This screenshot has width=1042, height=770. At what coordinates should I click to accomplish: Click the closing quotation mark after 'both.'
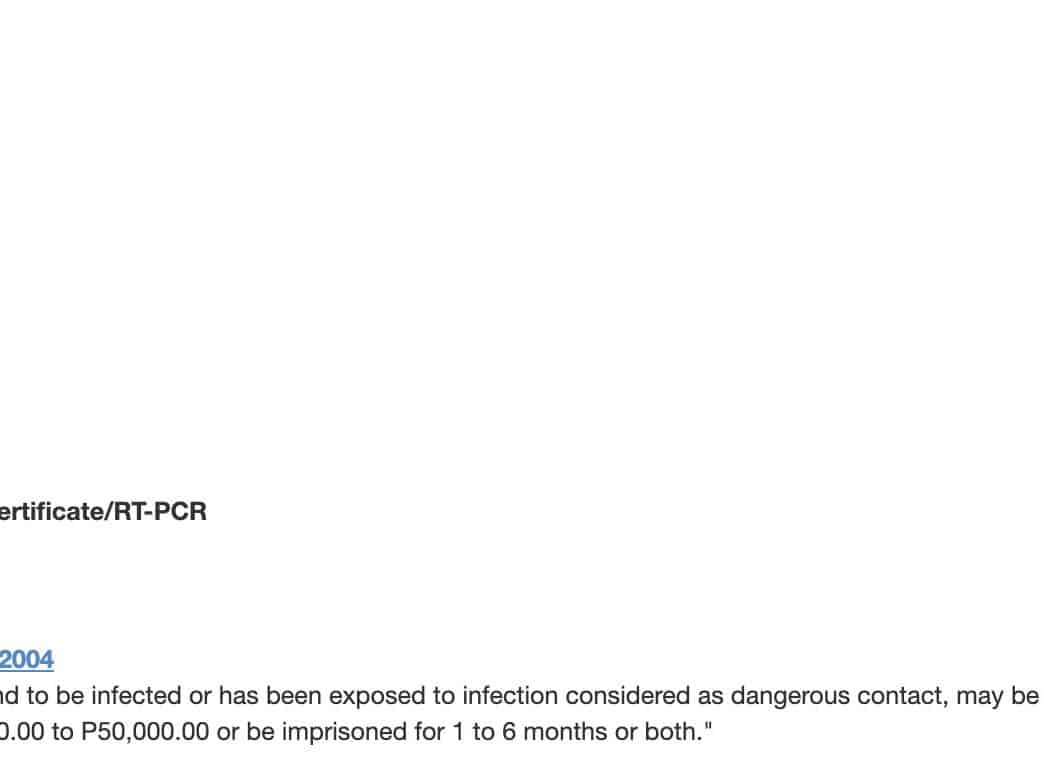click(x=709, y=728)
